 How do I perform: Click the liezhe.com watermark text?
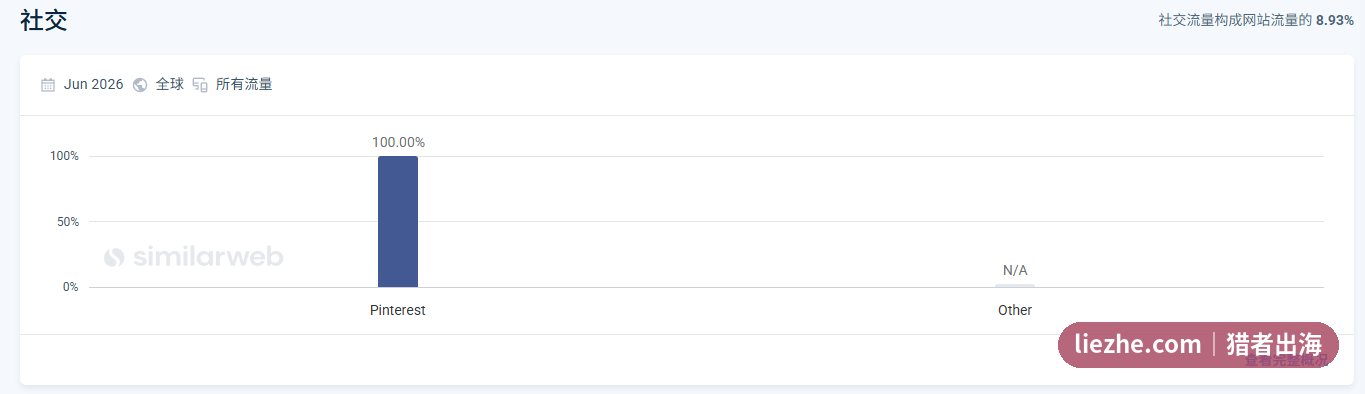click(x=1138, y=345)
